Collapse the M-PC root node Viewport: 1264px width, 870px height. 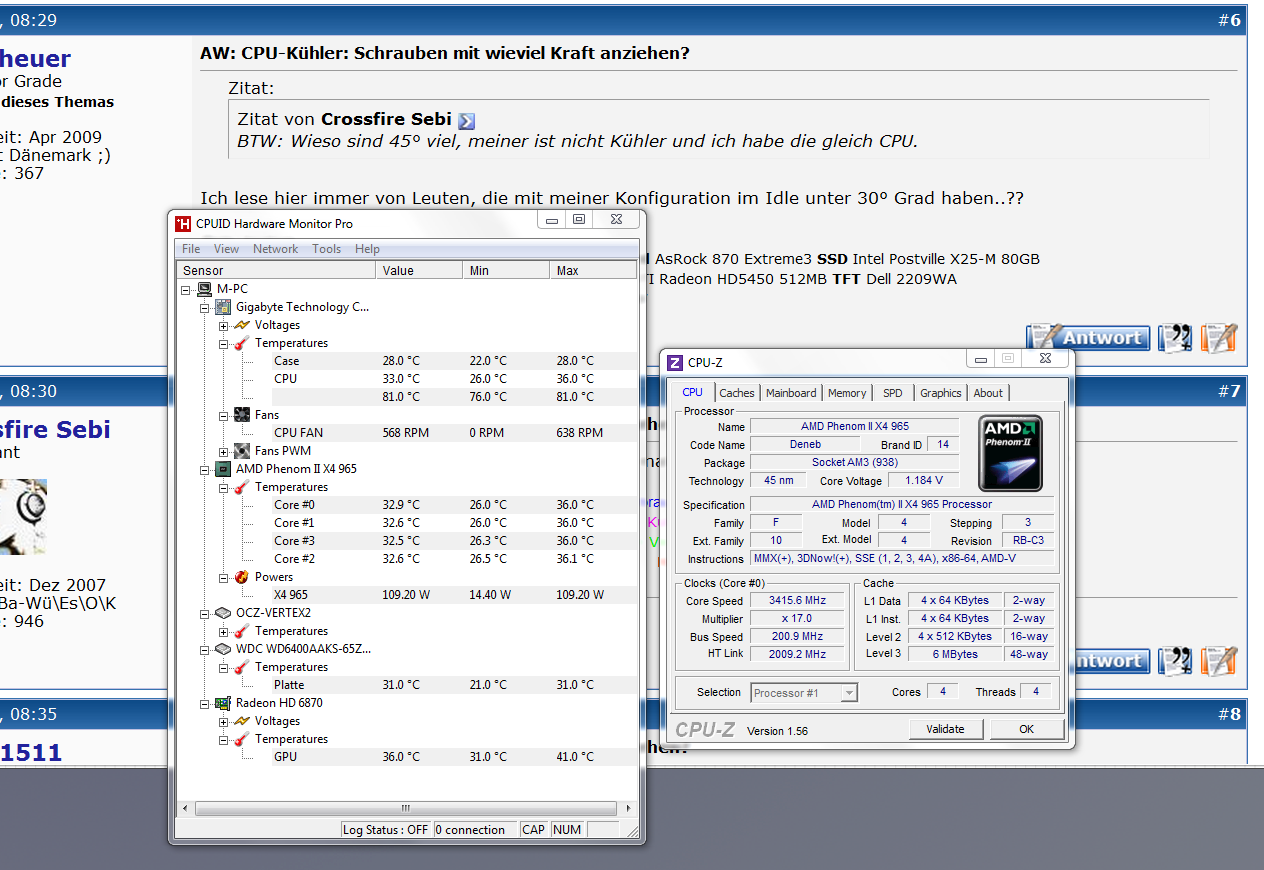(x=186, y=289)
